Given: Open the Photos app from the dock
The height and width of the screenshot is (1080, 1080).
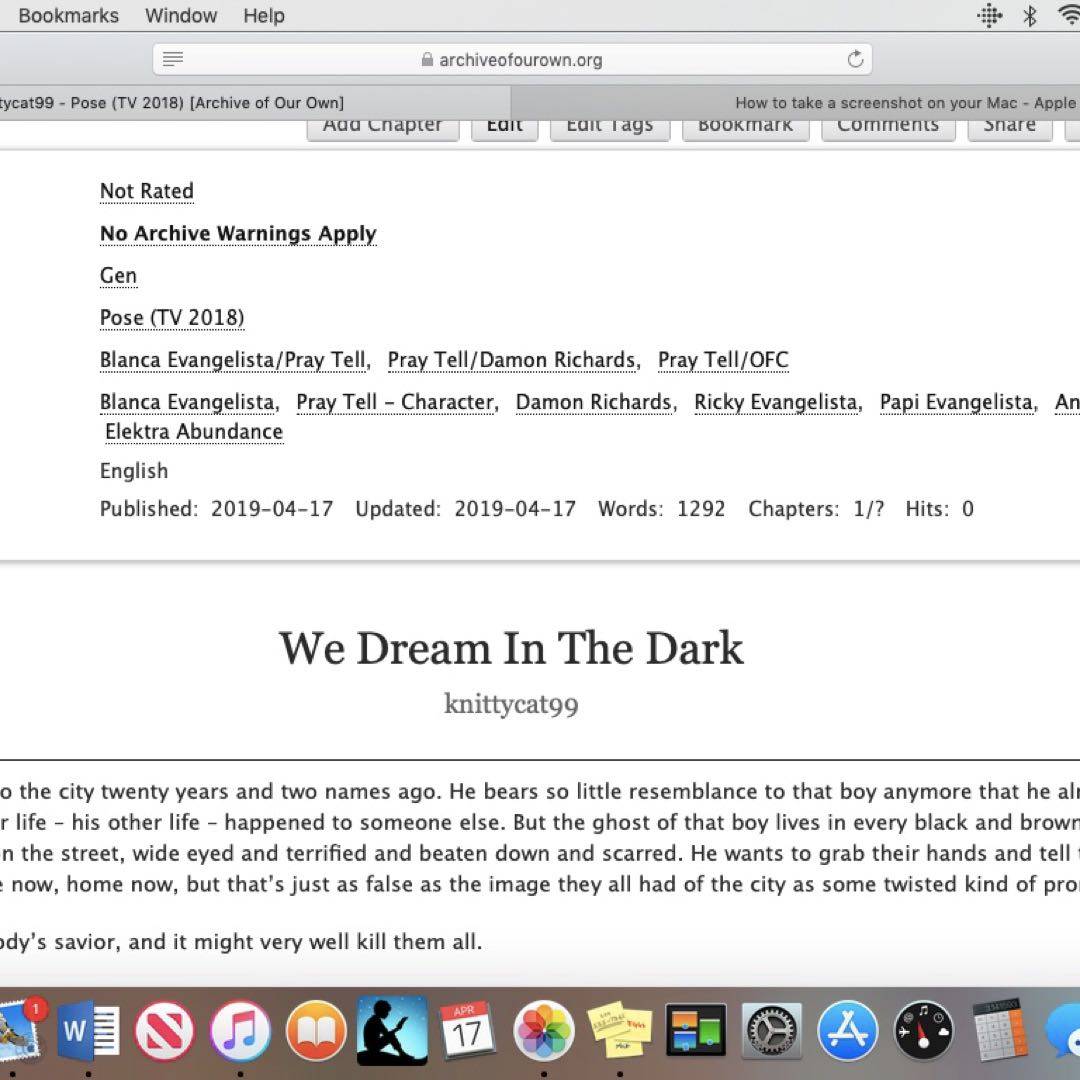Looking at the screenshot, I should [x=543, y=1030].
